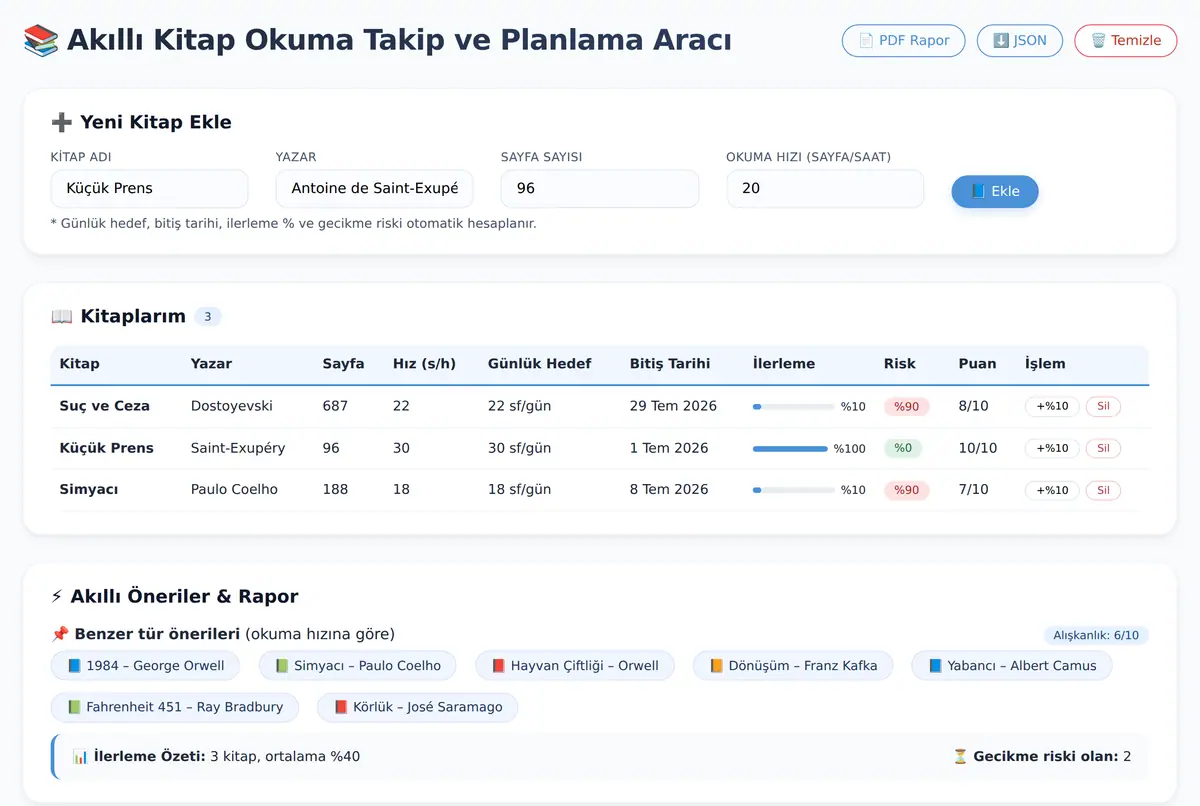Export data with the JSON button
Viewport: 1200px width, 806px height.
[x=1020, y=41]
